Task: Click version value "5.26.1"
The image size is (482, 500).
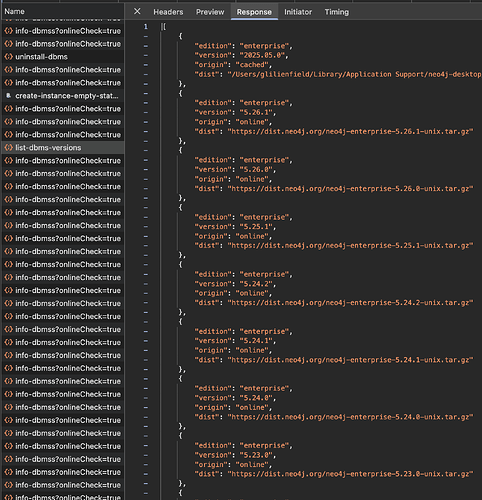Action: [x=256, y=112]
